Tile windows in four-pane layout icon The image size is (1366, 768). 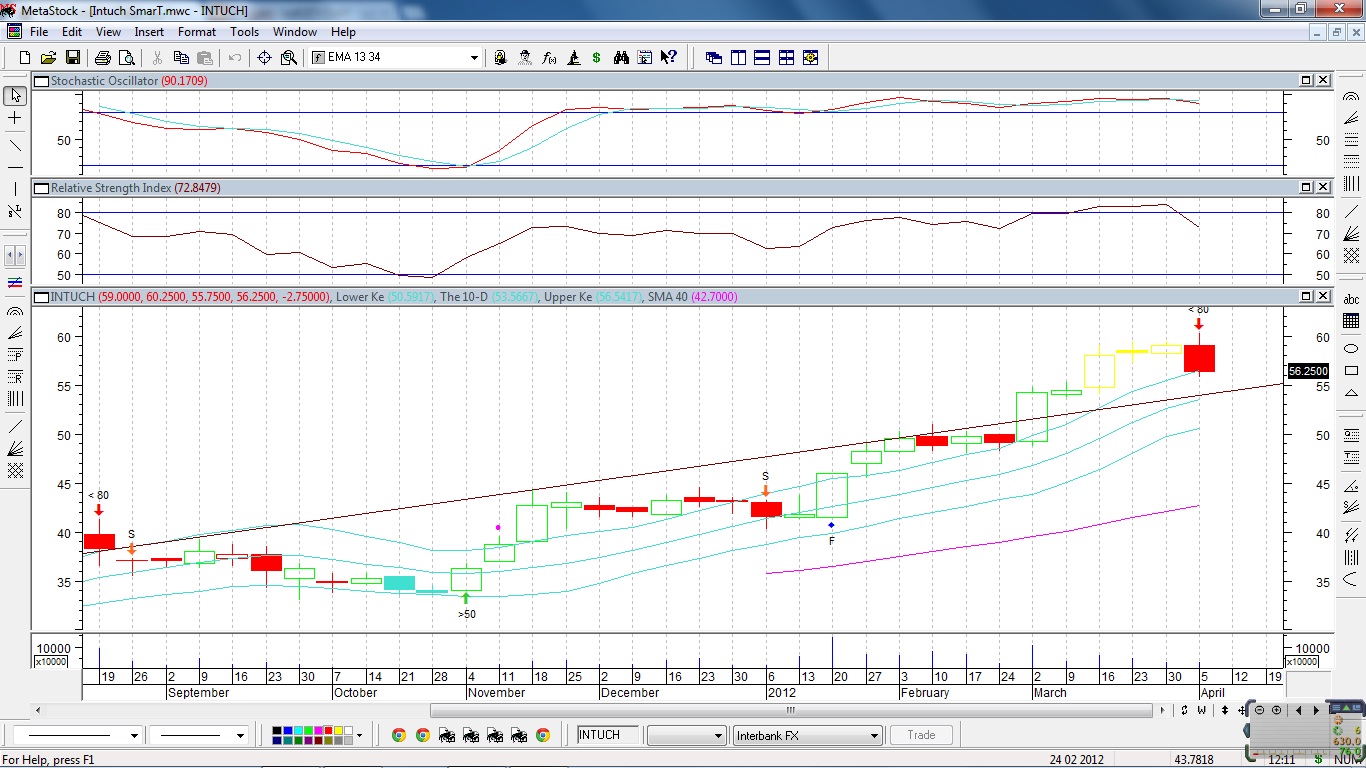pos(786,58)
